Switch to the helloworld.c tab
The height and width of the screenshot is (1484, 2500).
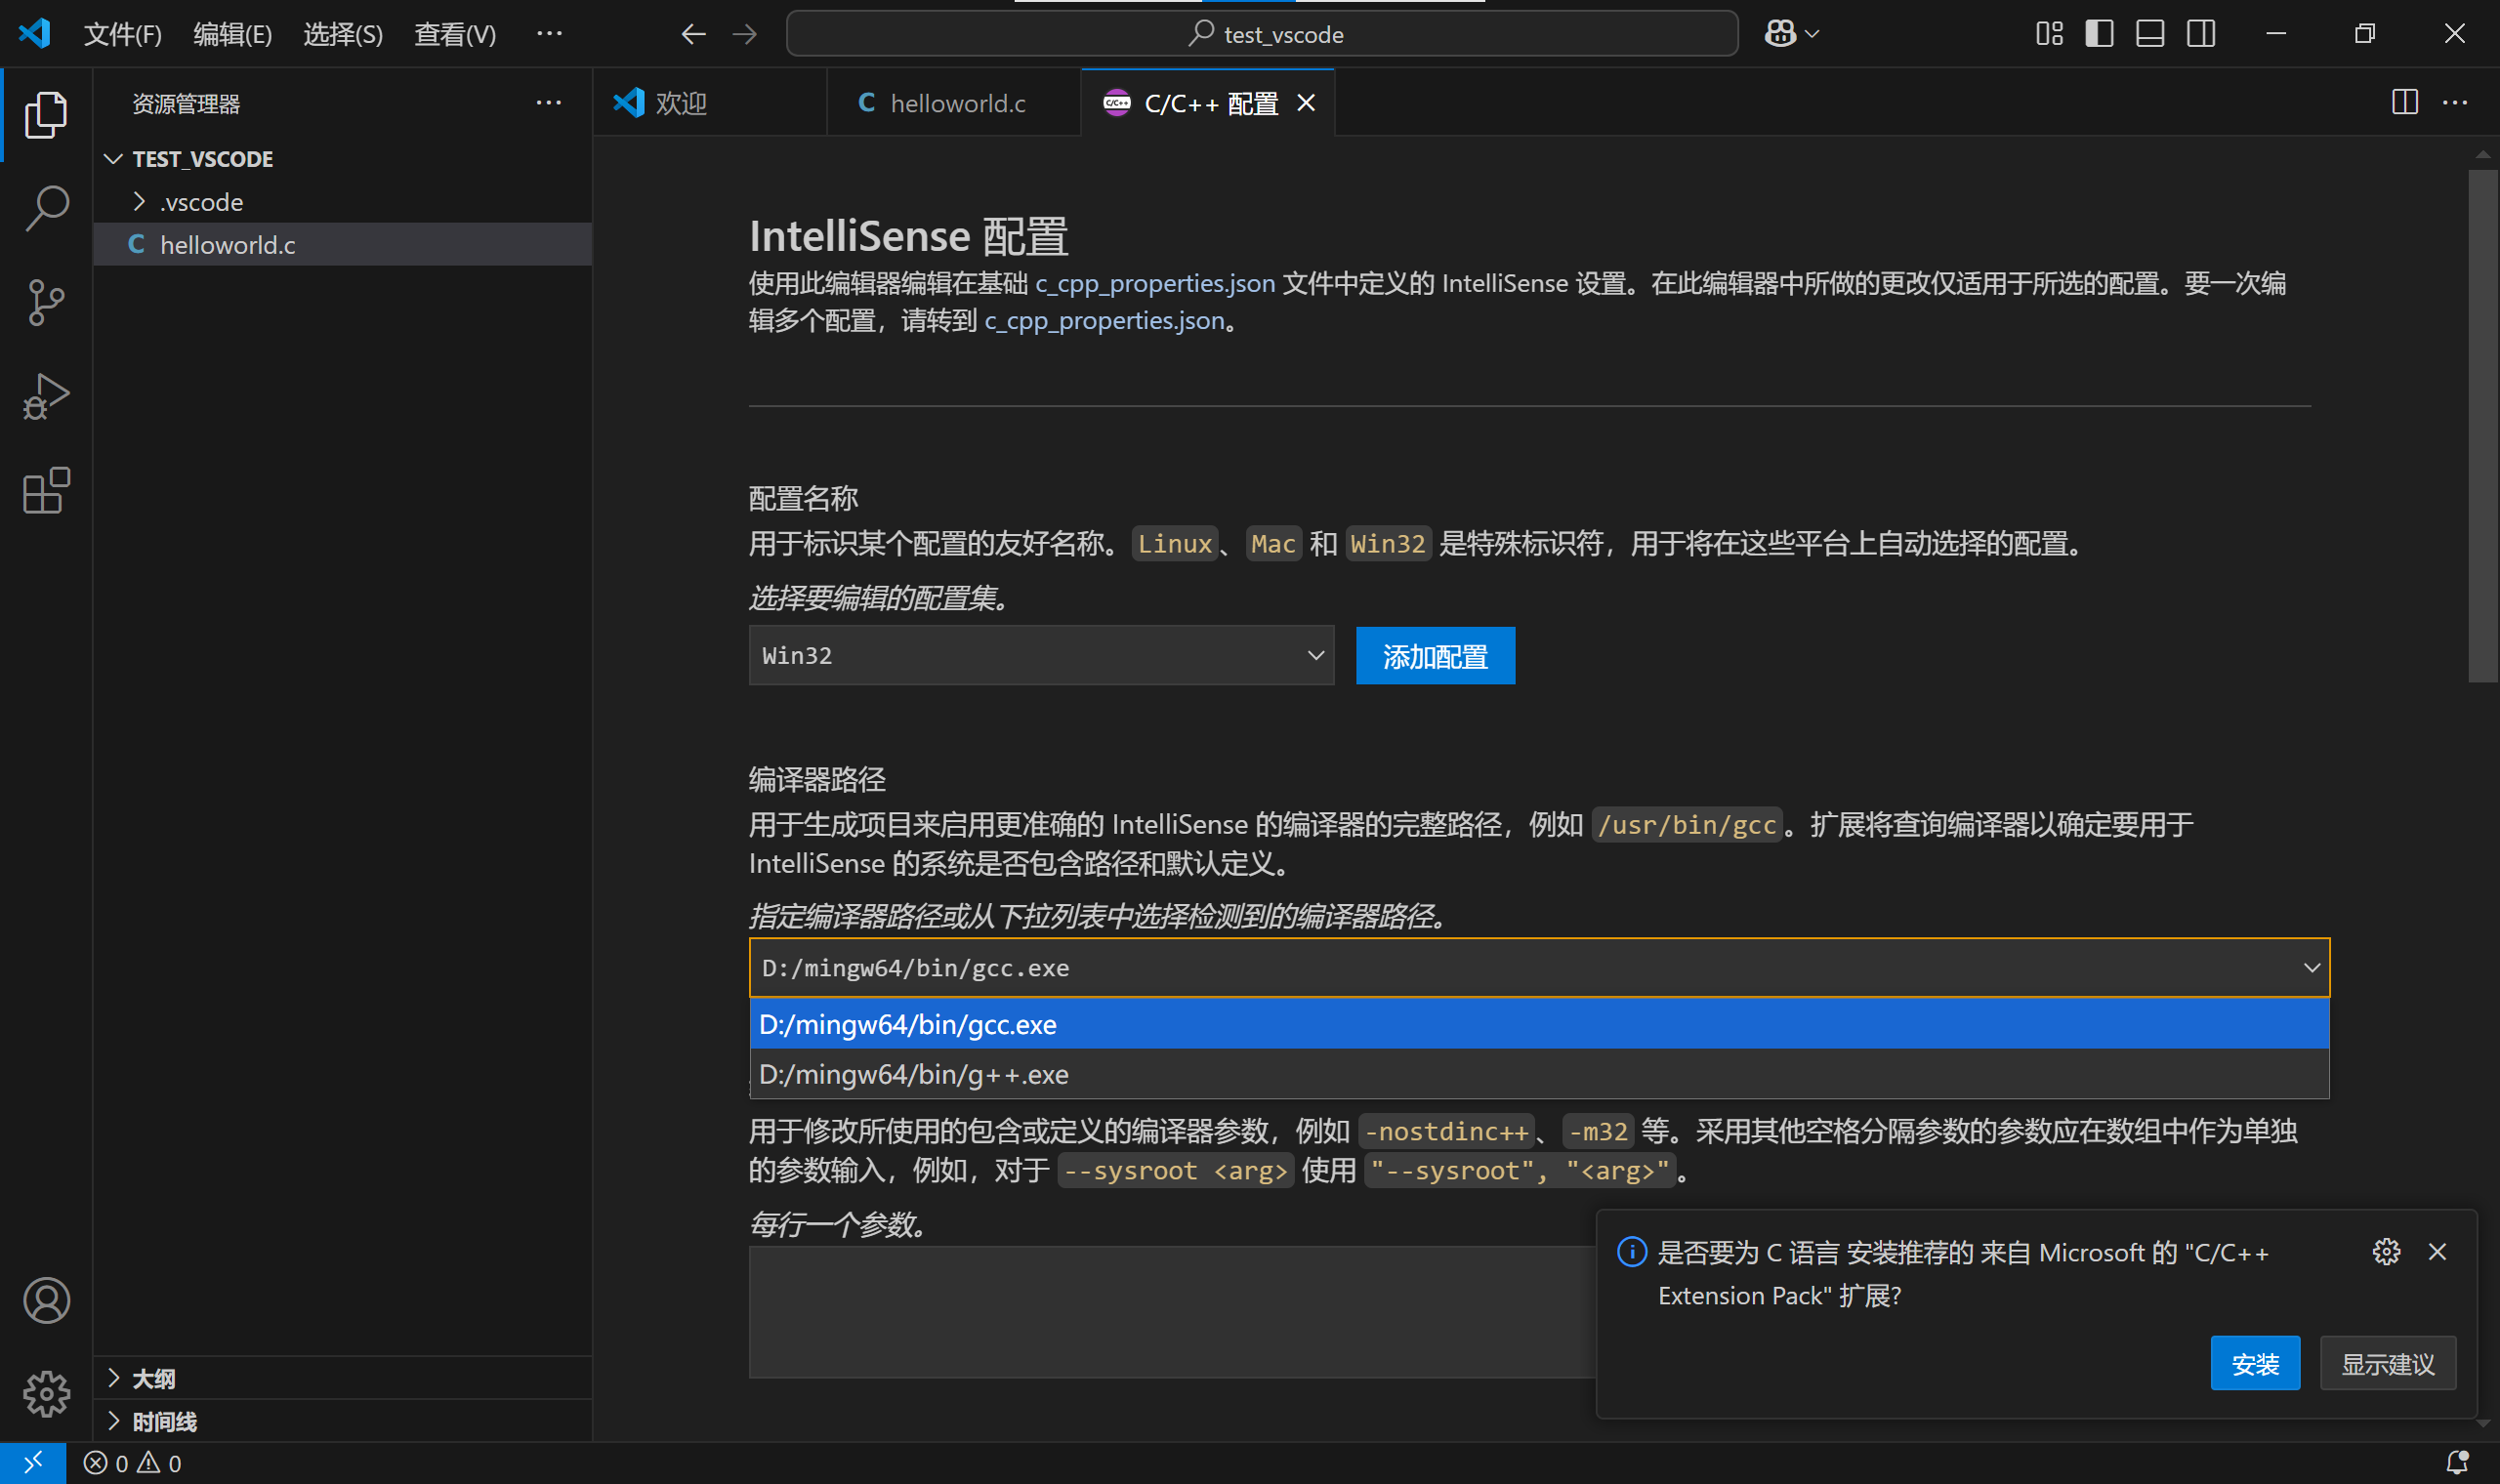pos(953,102)
